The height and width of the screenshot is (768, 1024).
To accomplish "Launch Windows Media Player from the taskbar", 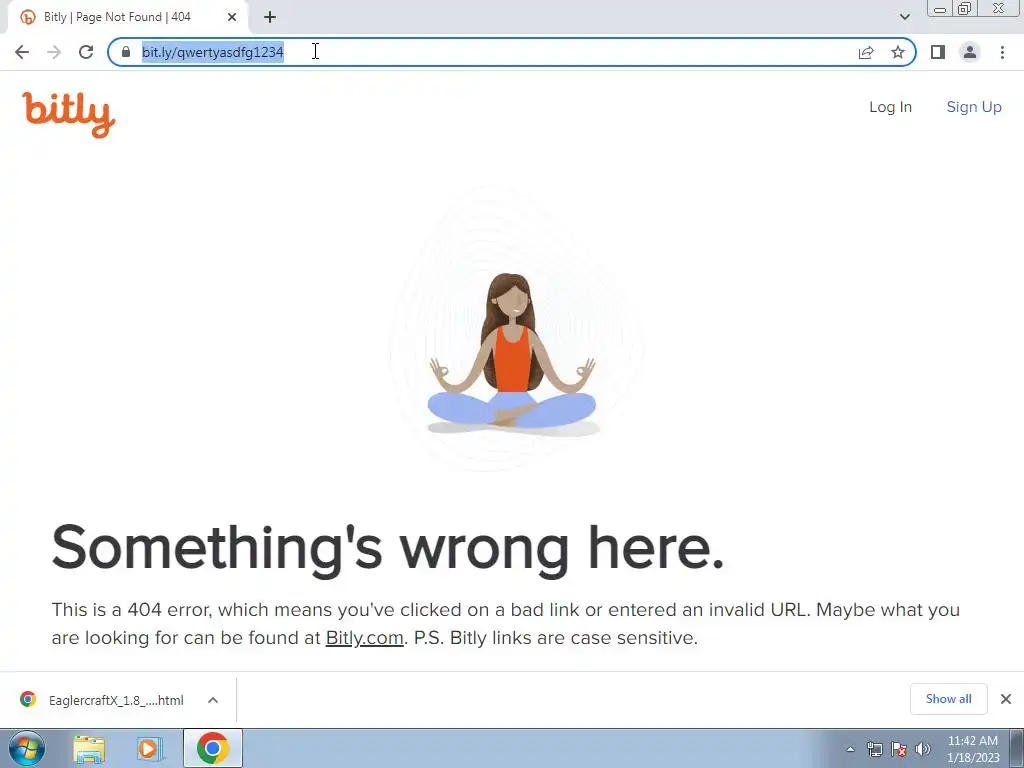I will point(149,748).
